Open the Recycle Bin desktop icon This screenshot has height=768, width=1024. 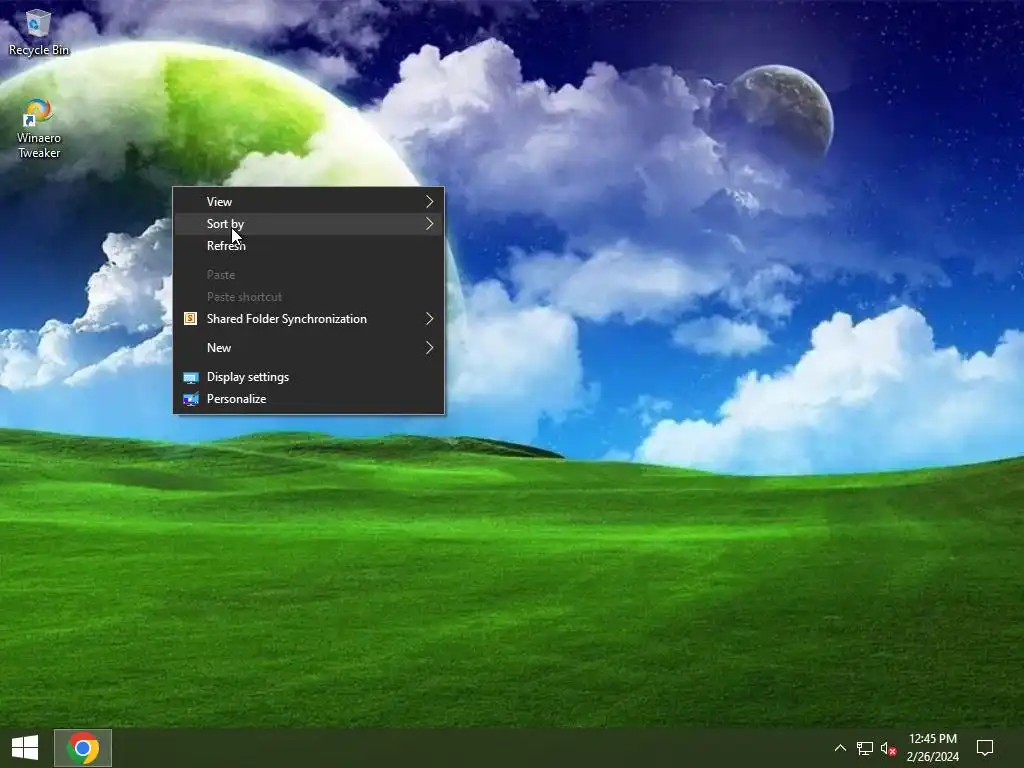click(39, 32)
